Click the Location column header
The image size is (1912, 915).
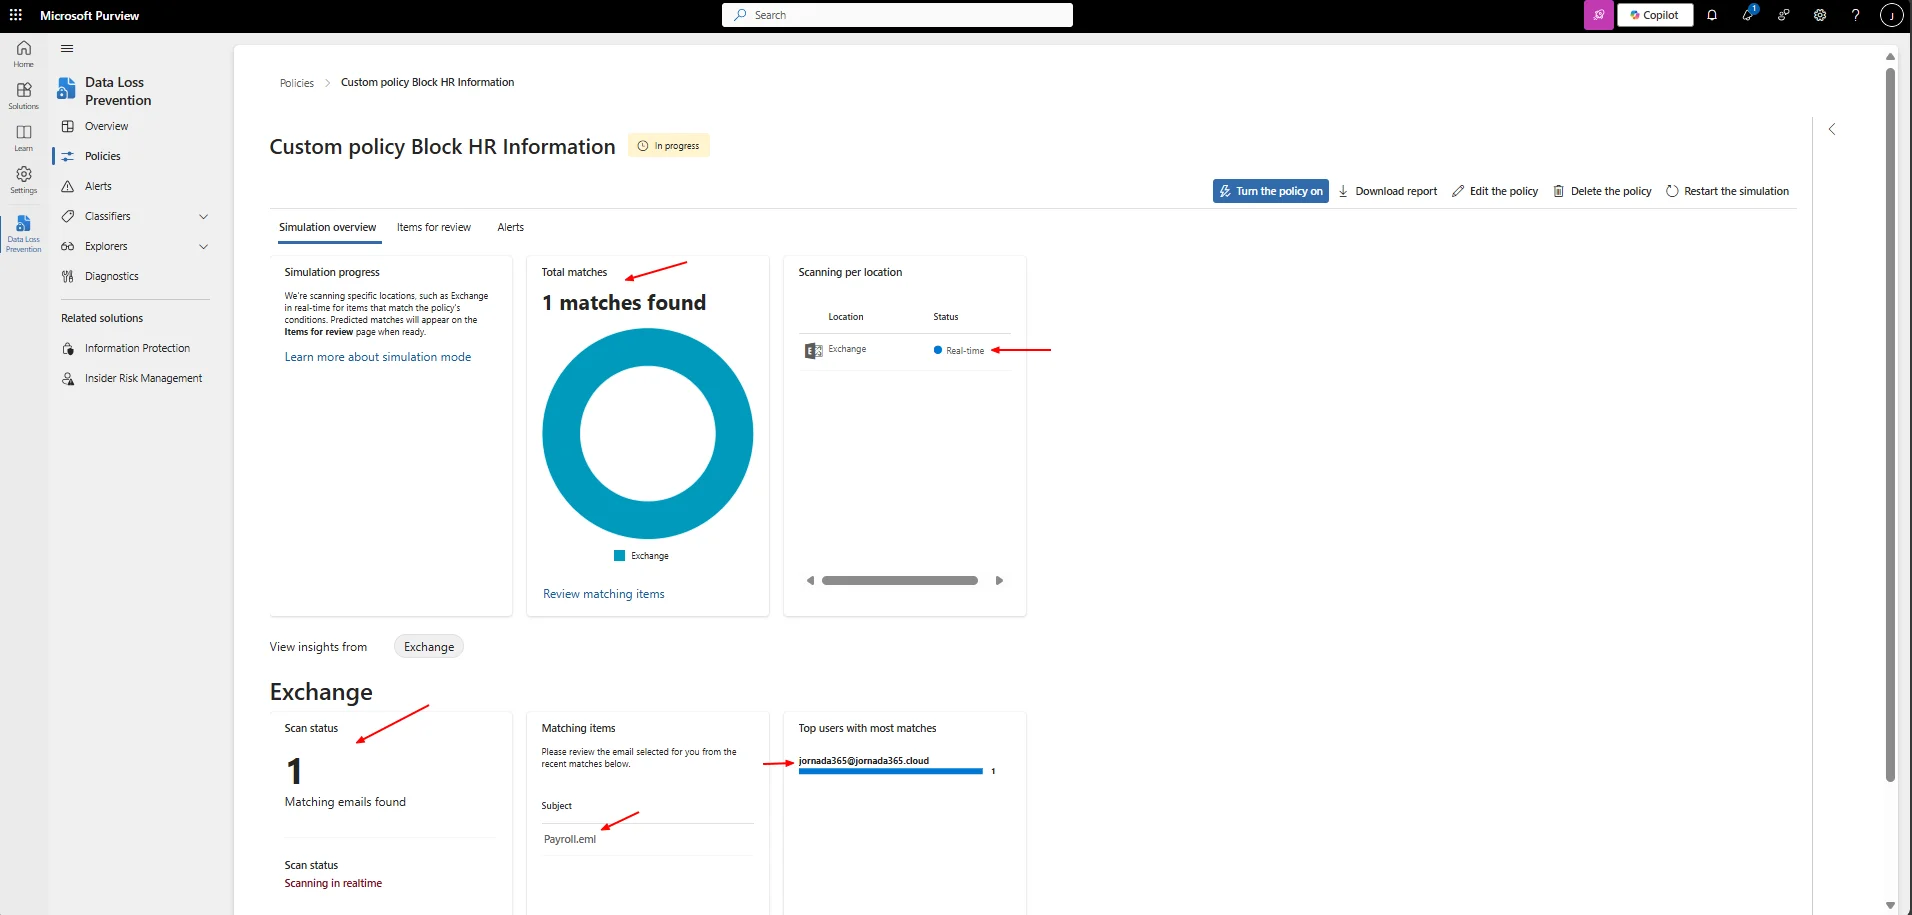846,317
